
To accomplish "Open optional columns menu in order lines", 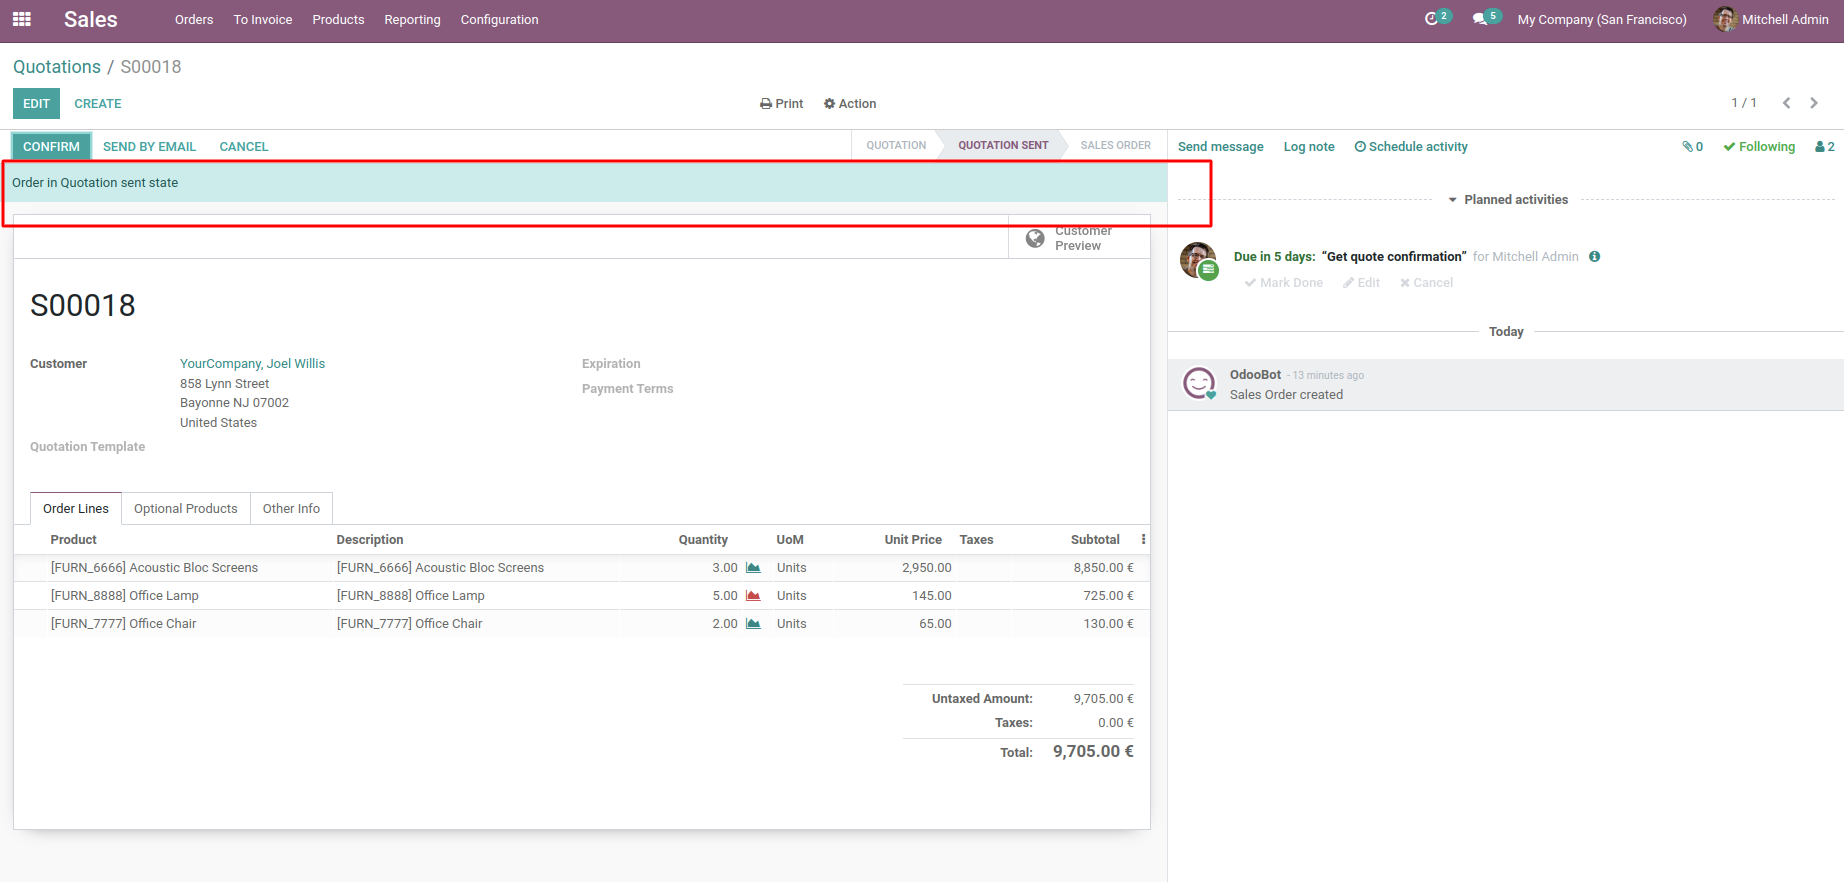I will (x=1143, y=540).
